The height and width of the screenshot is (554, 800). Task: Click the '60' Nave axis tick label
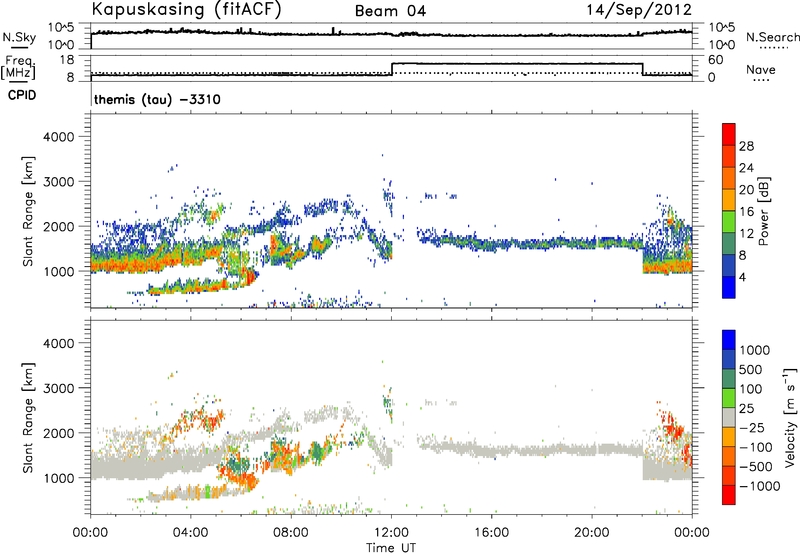click(715, 60)
